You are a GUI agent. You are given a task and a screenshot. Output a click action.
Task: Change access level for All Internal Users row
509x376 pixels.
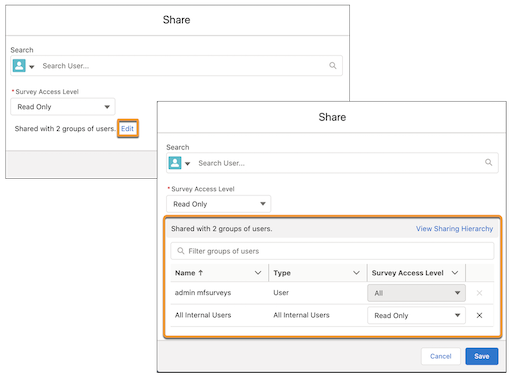point(416,315)
